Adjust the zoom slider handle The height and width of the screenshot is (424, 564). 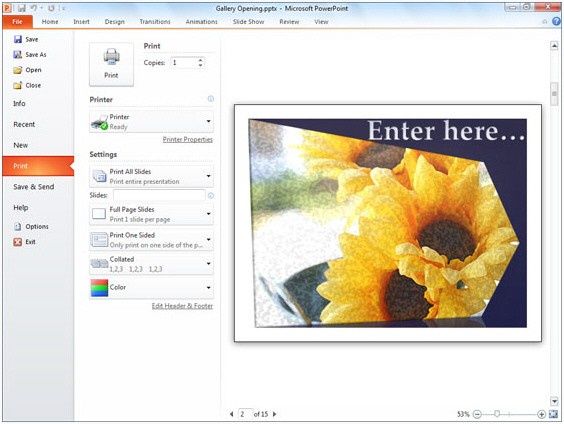pyautogui.click(x=497, y=414)
